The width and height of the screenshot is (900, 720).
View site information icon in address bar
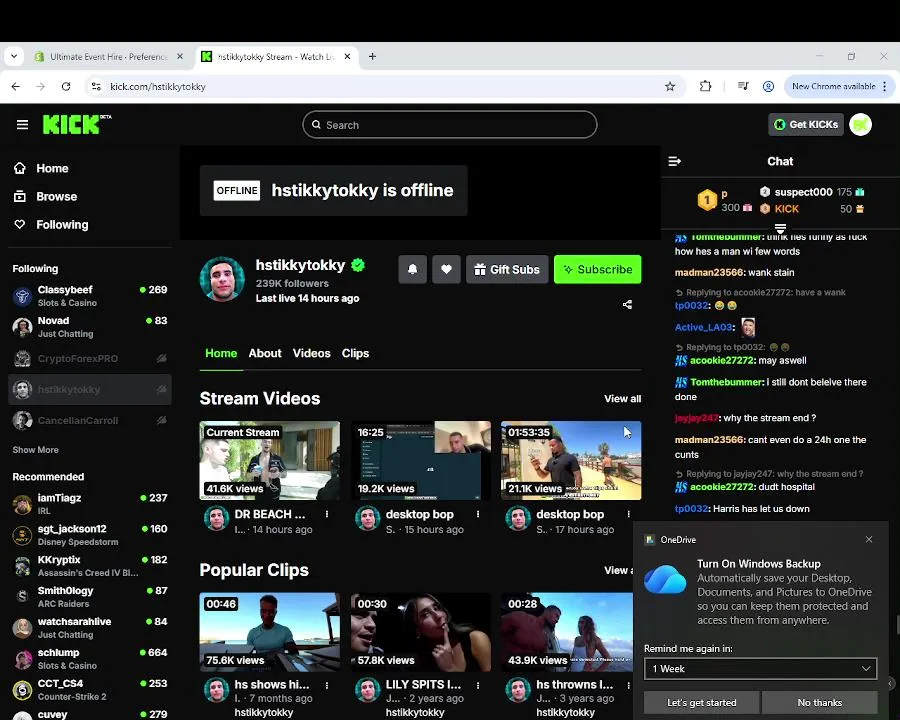click(96, 87)
